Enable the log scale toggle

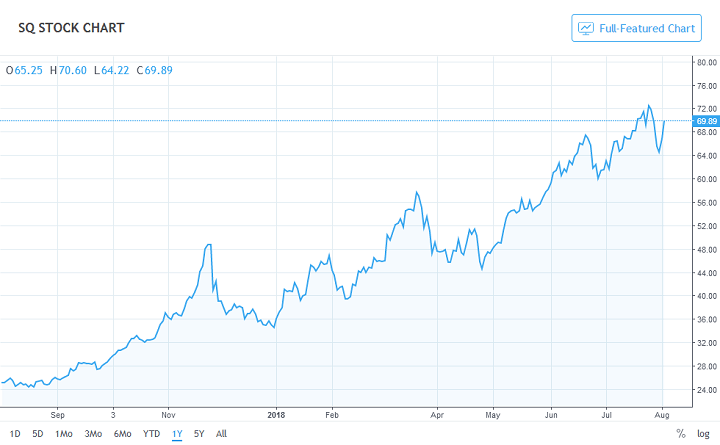point(705,434)
